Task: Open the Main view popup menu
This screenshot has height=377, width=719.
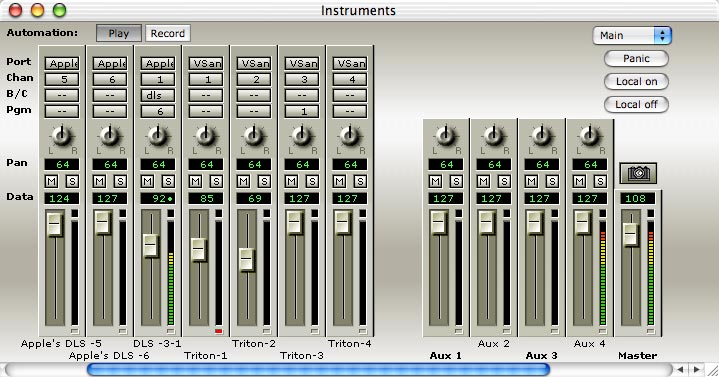Action: click(632, 35)
